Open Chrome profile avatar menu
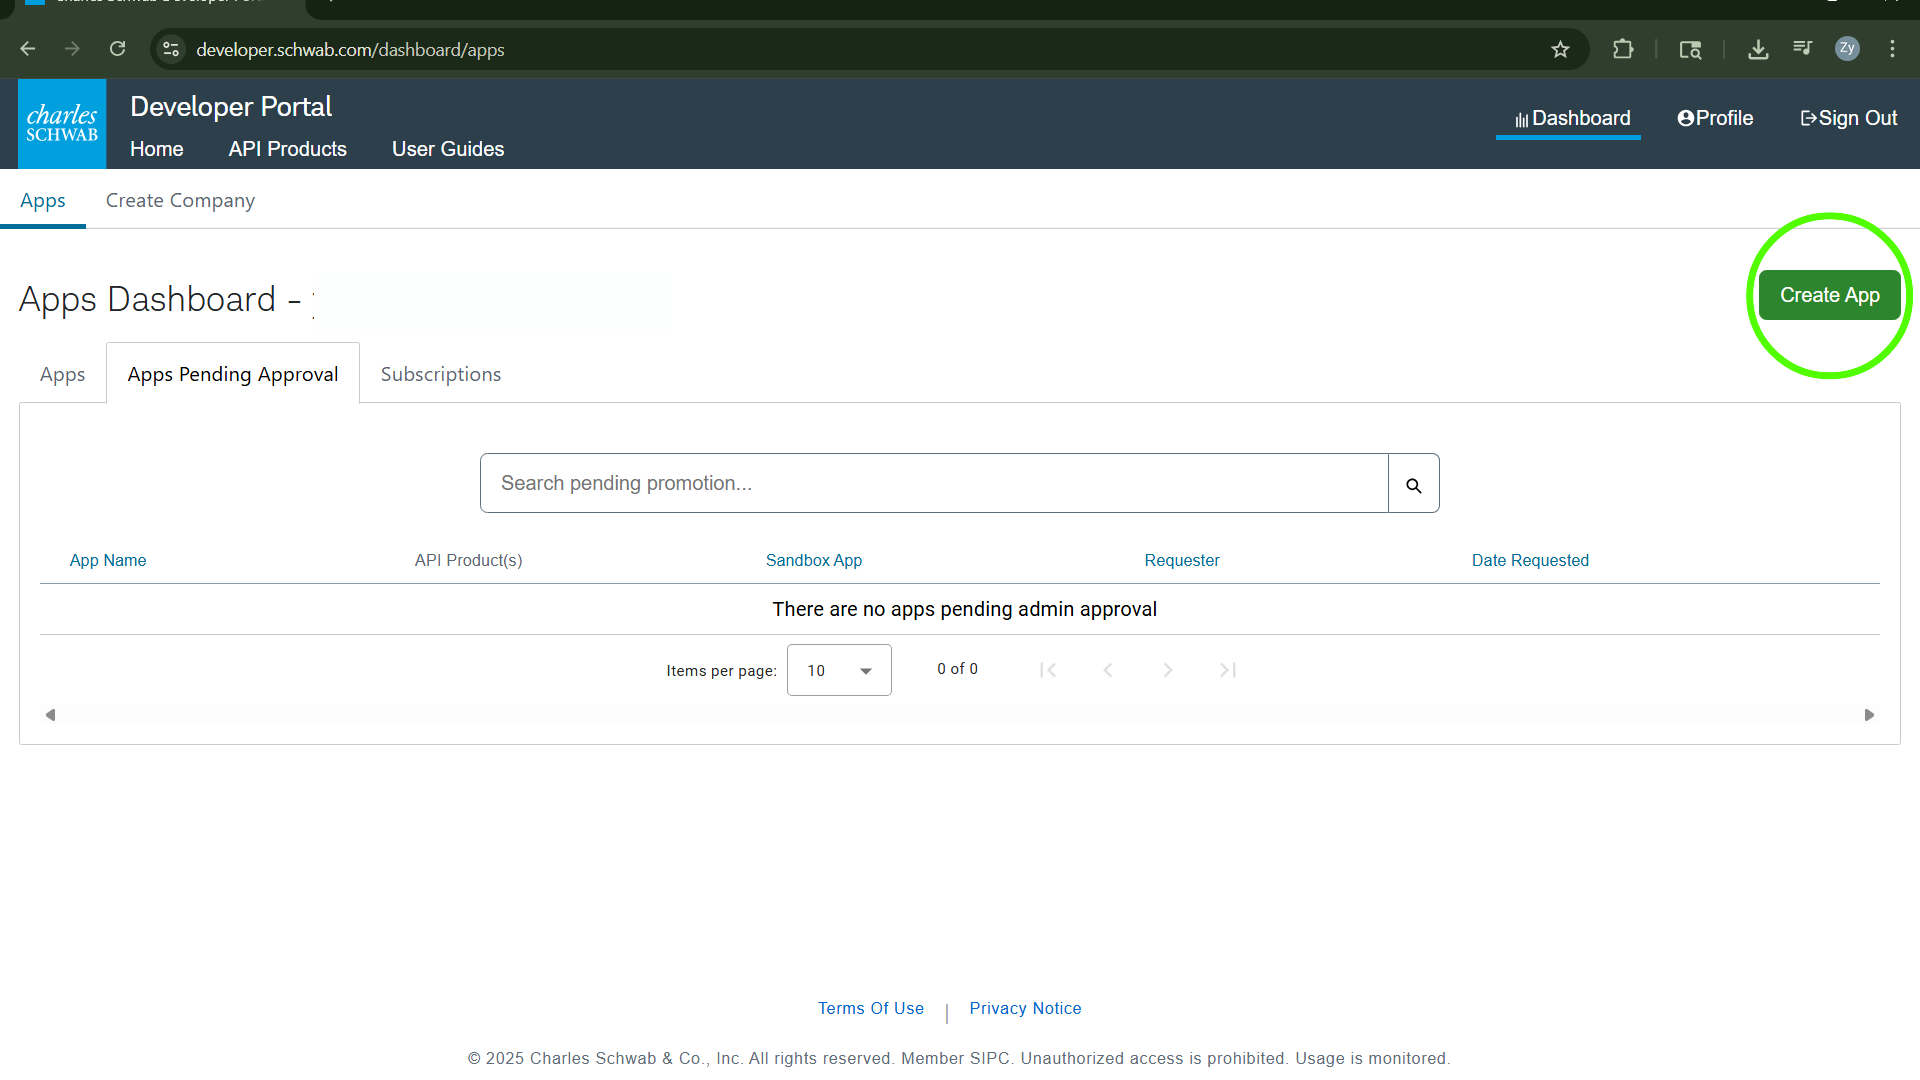The height and width of the screenshot is (1080, 1920). tap(1847, 48)
